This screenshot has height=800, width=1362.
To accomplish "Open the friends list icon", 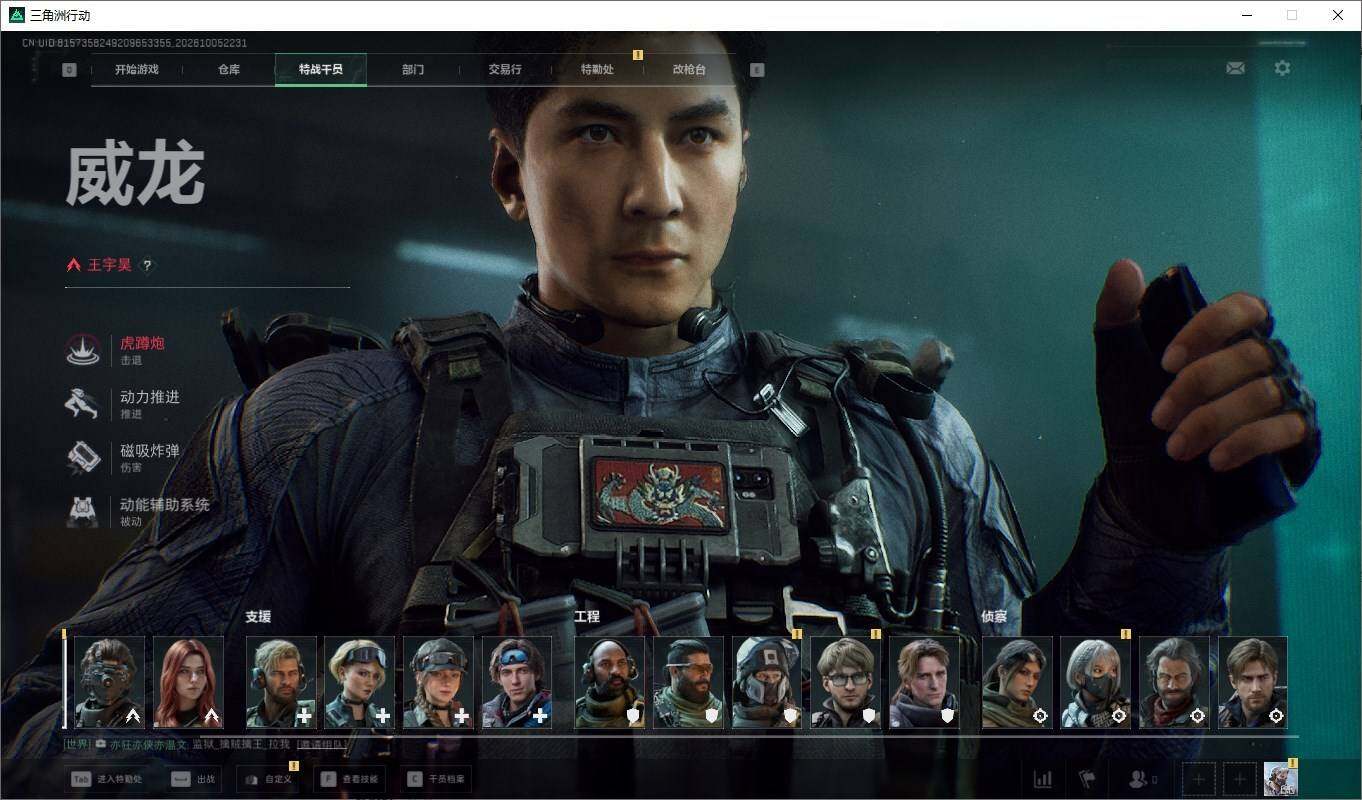I will click(x=1142, y=779).
